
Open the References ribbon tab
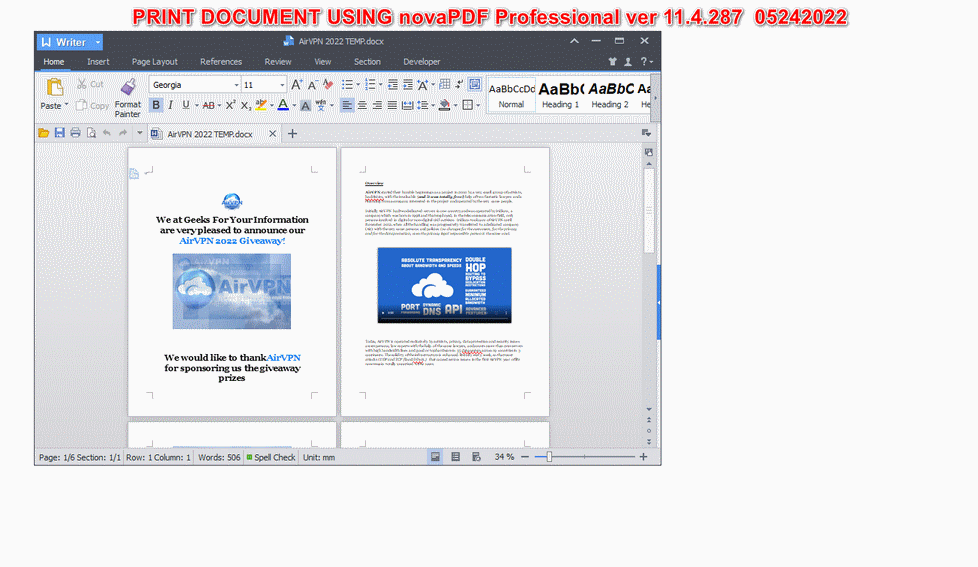point(221,62)
